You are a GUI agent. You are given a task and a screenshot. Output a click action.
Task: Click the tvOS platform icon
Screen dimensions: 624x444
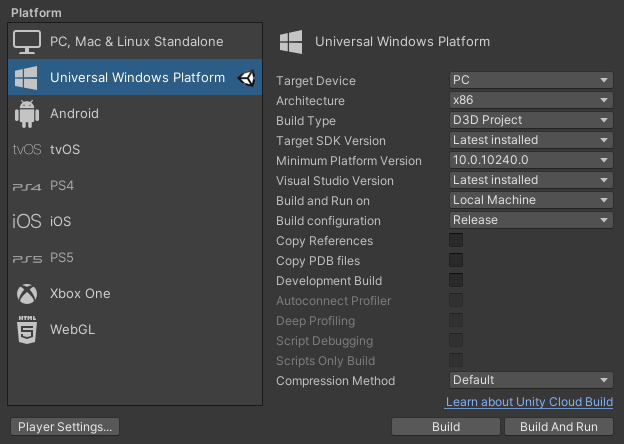pyautogui.click(x=27, y=150)
